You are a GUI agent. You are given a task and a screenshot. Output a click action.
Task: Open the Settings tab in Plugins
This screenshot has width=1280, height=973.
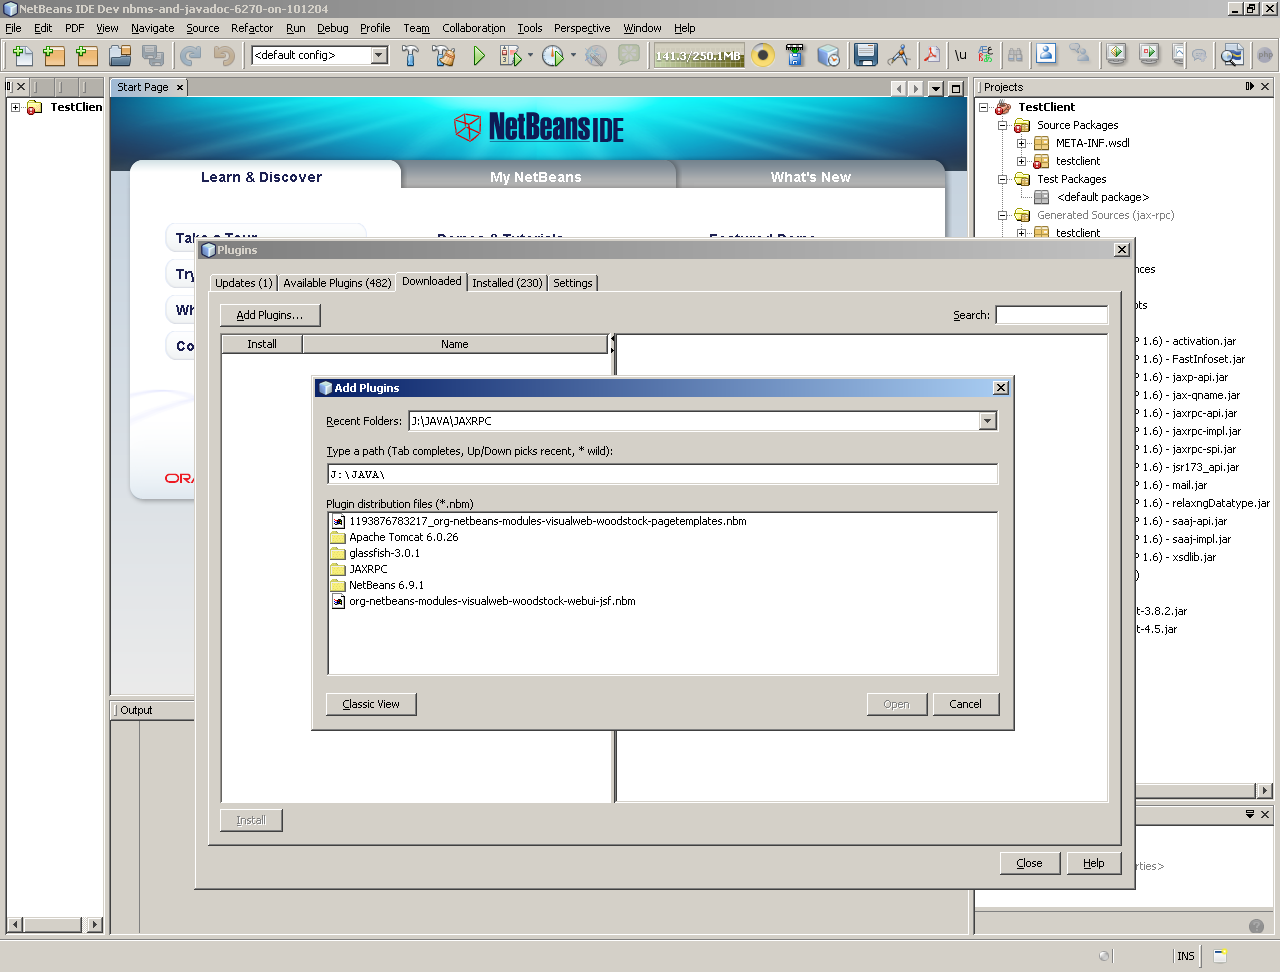pos(573,283)
